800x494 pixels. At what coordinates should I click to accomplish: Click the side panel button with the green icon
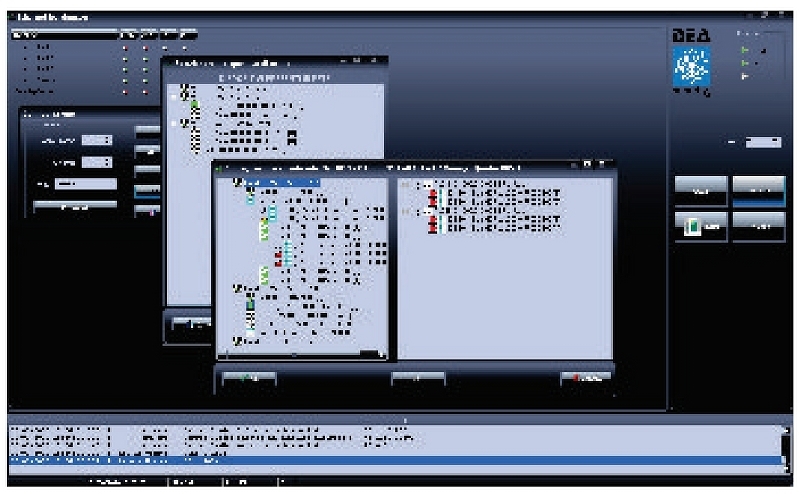[x=700, y=227]
